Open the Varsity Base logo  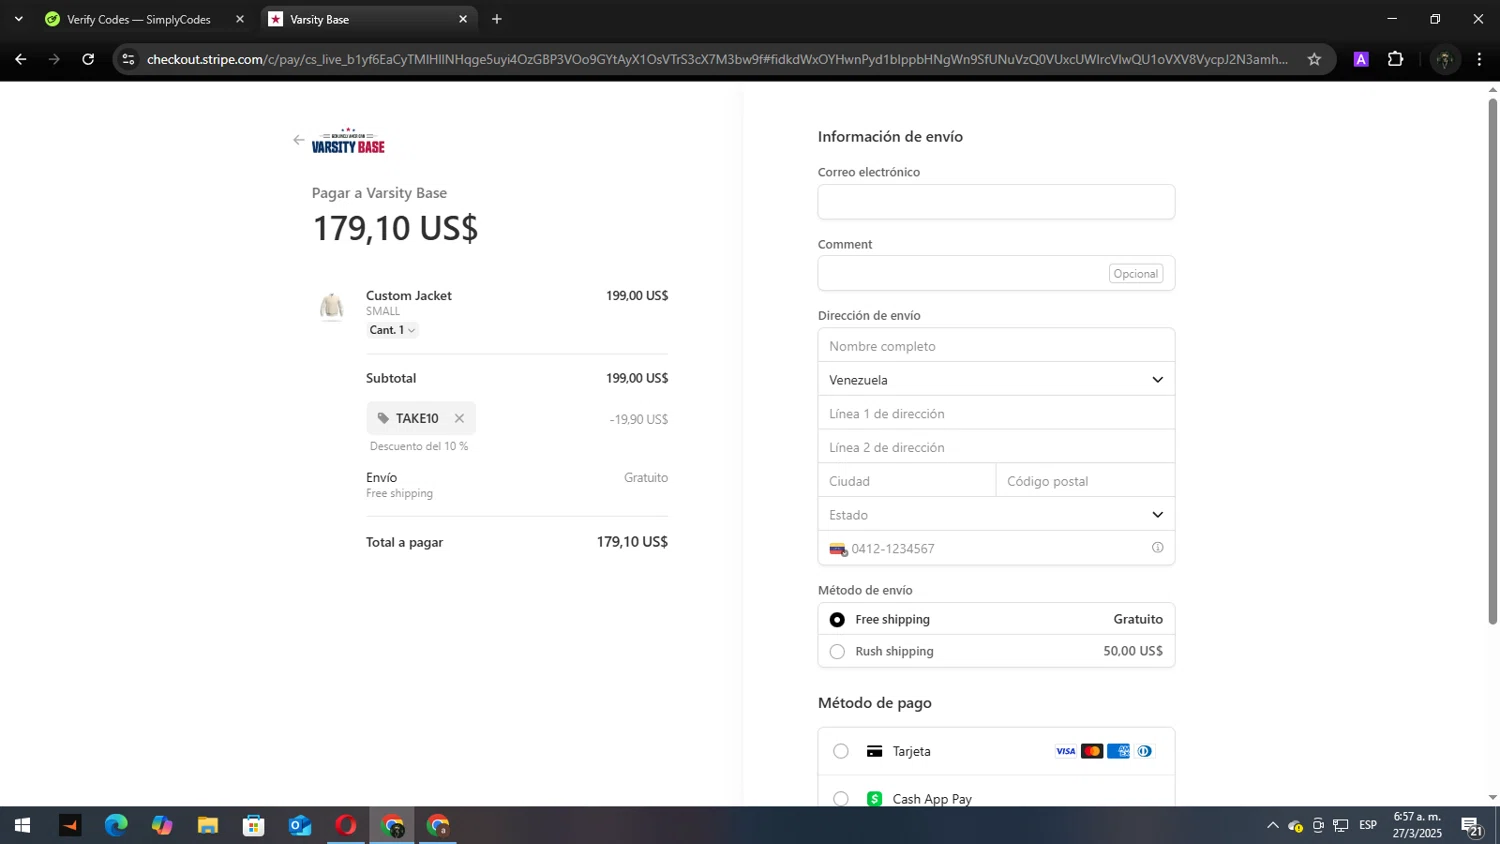click(x=348, y=141)
